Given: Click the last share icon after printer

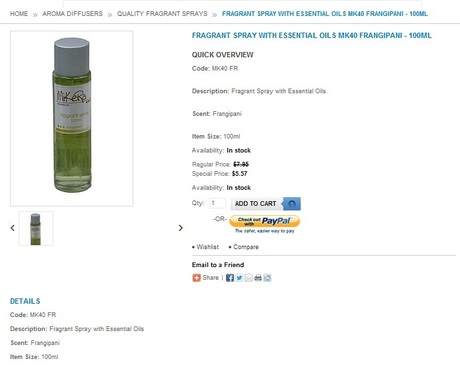Looking at the screenshot, I should tap(267, 278).
